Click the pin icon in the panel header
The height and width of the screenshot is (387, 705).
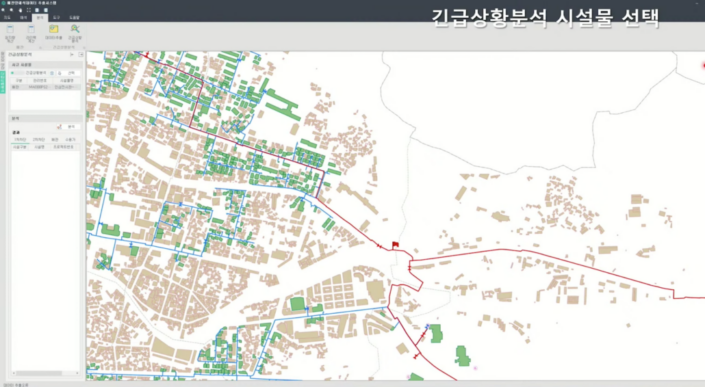71,54
